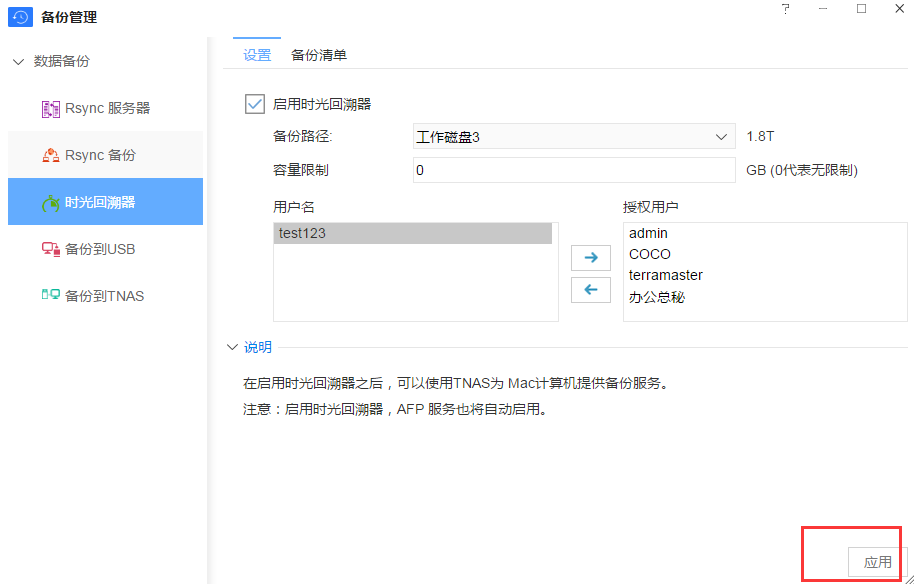This screenshot has height=584, width=914.
Task: Click the Rsync 备份 sidebar icon
Action: click(x=51, y=155)
